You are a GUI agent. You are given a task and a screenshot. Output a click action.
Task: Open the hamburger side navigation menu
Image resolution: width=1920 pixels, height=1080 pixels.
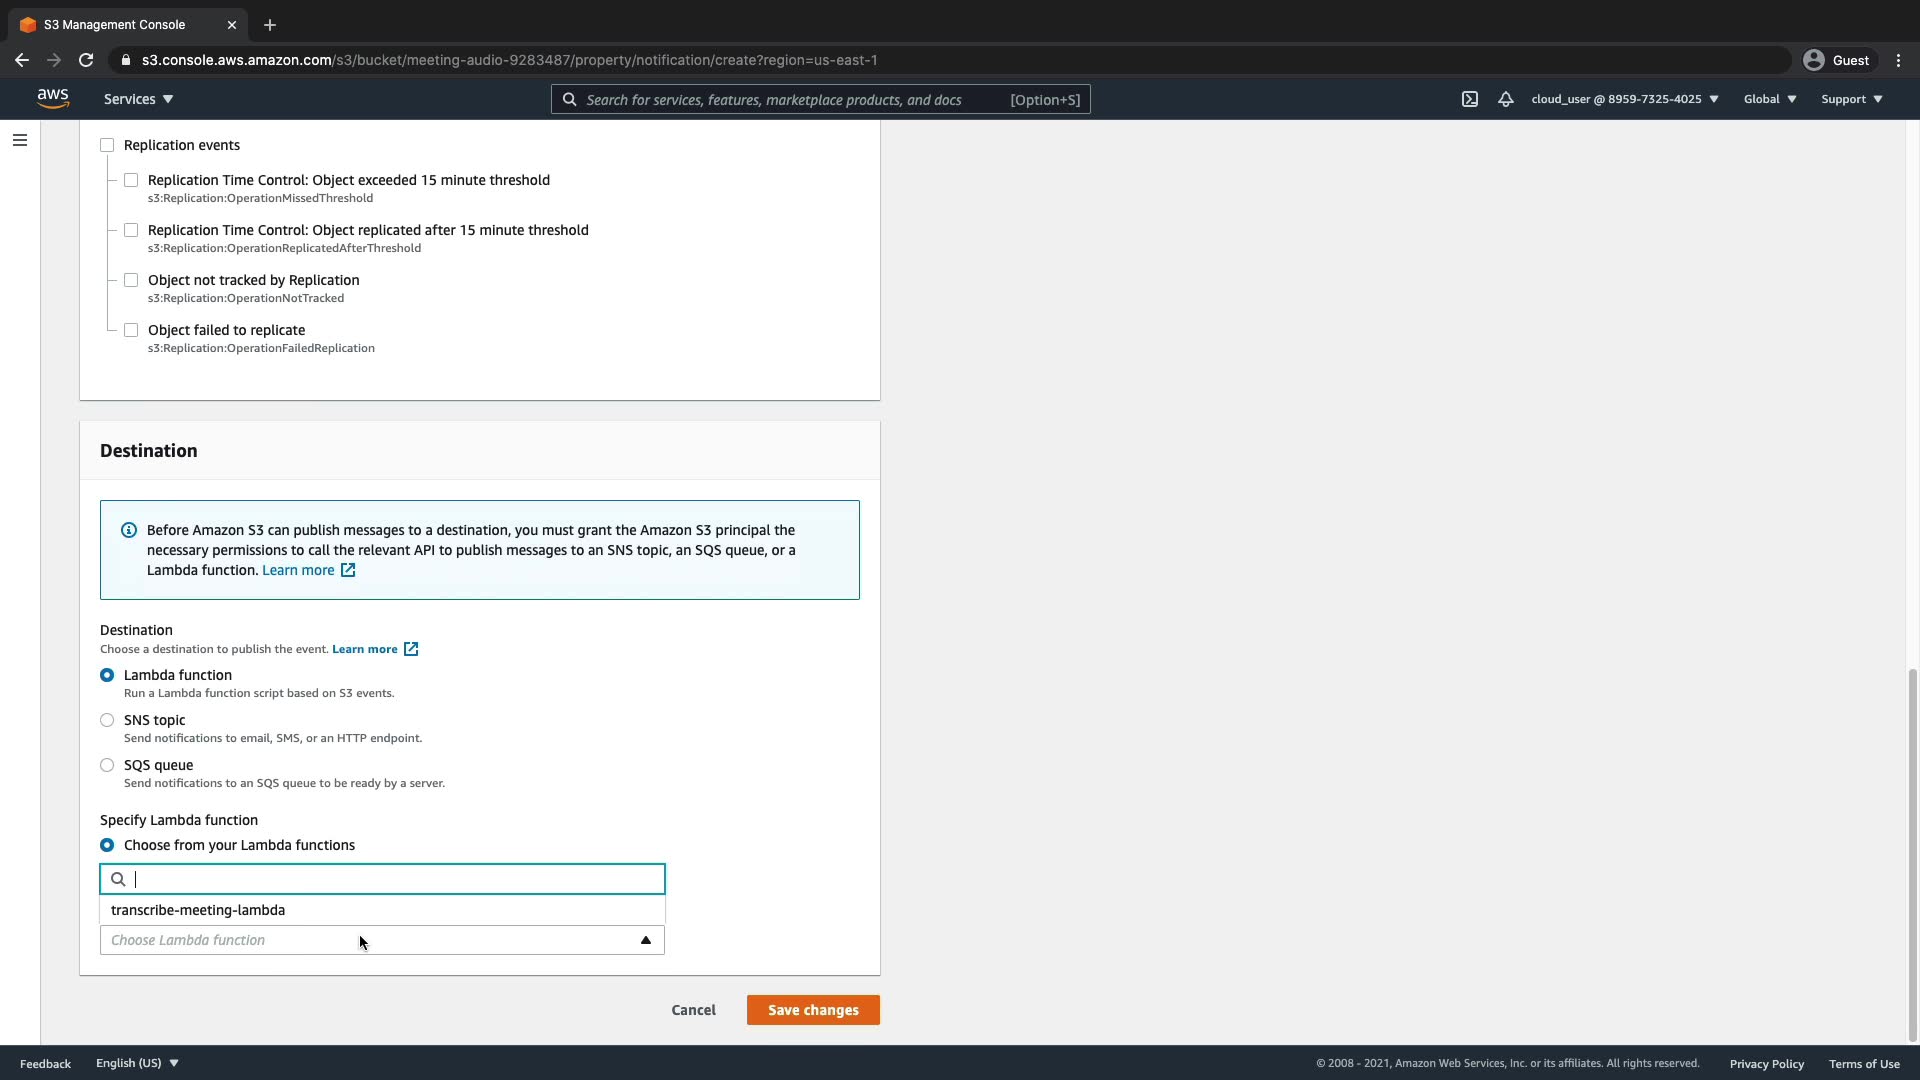point(19,140)
